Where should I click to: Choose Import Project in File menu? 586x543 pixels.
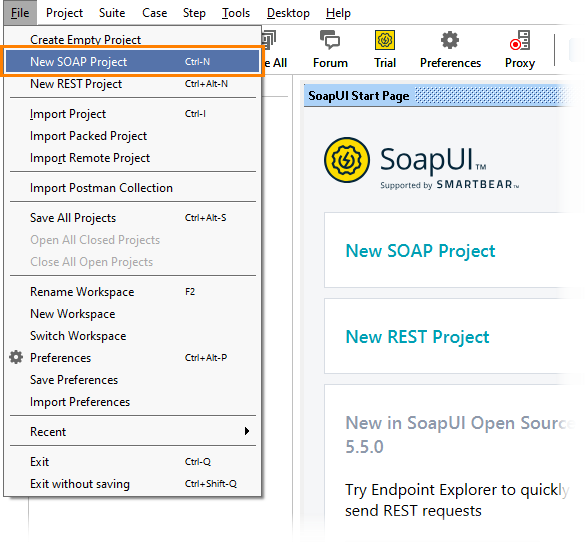pyautogui.click(x=133, y=114)
